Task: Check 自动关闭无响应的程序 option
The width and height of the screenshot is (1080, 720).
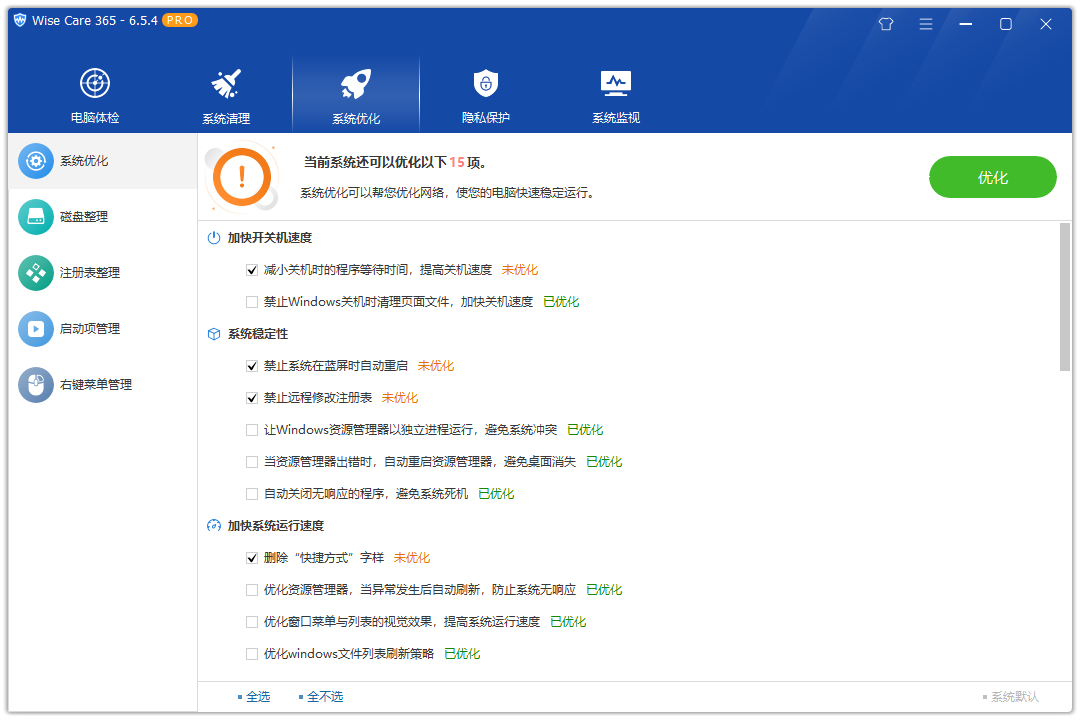Action: point(252,494)
